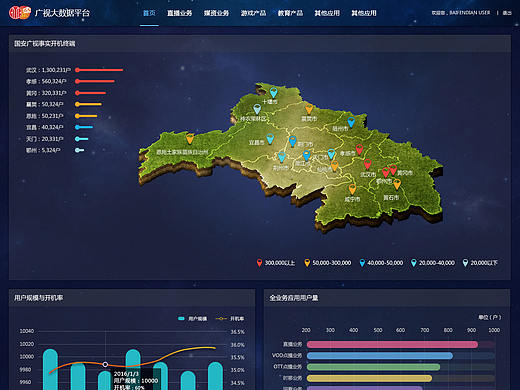Select the cyan pin above 荆州市
520x390 pixels.
[282, 157]
